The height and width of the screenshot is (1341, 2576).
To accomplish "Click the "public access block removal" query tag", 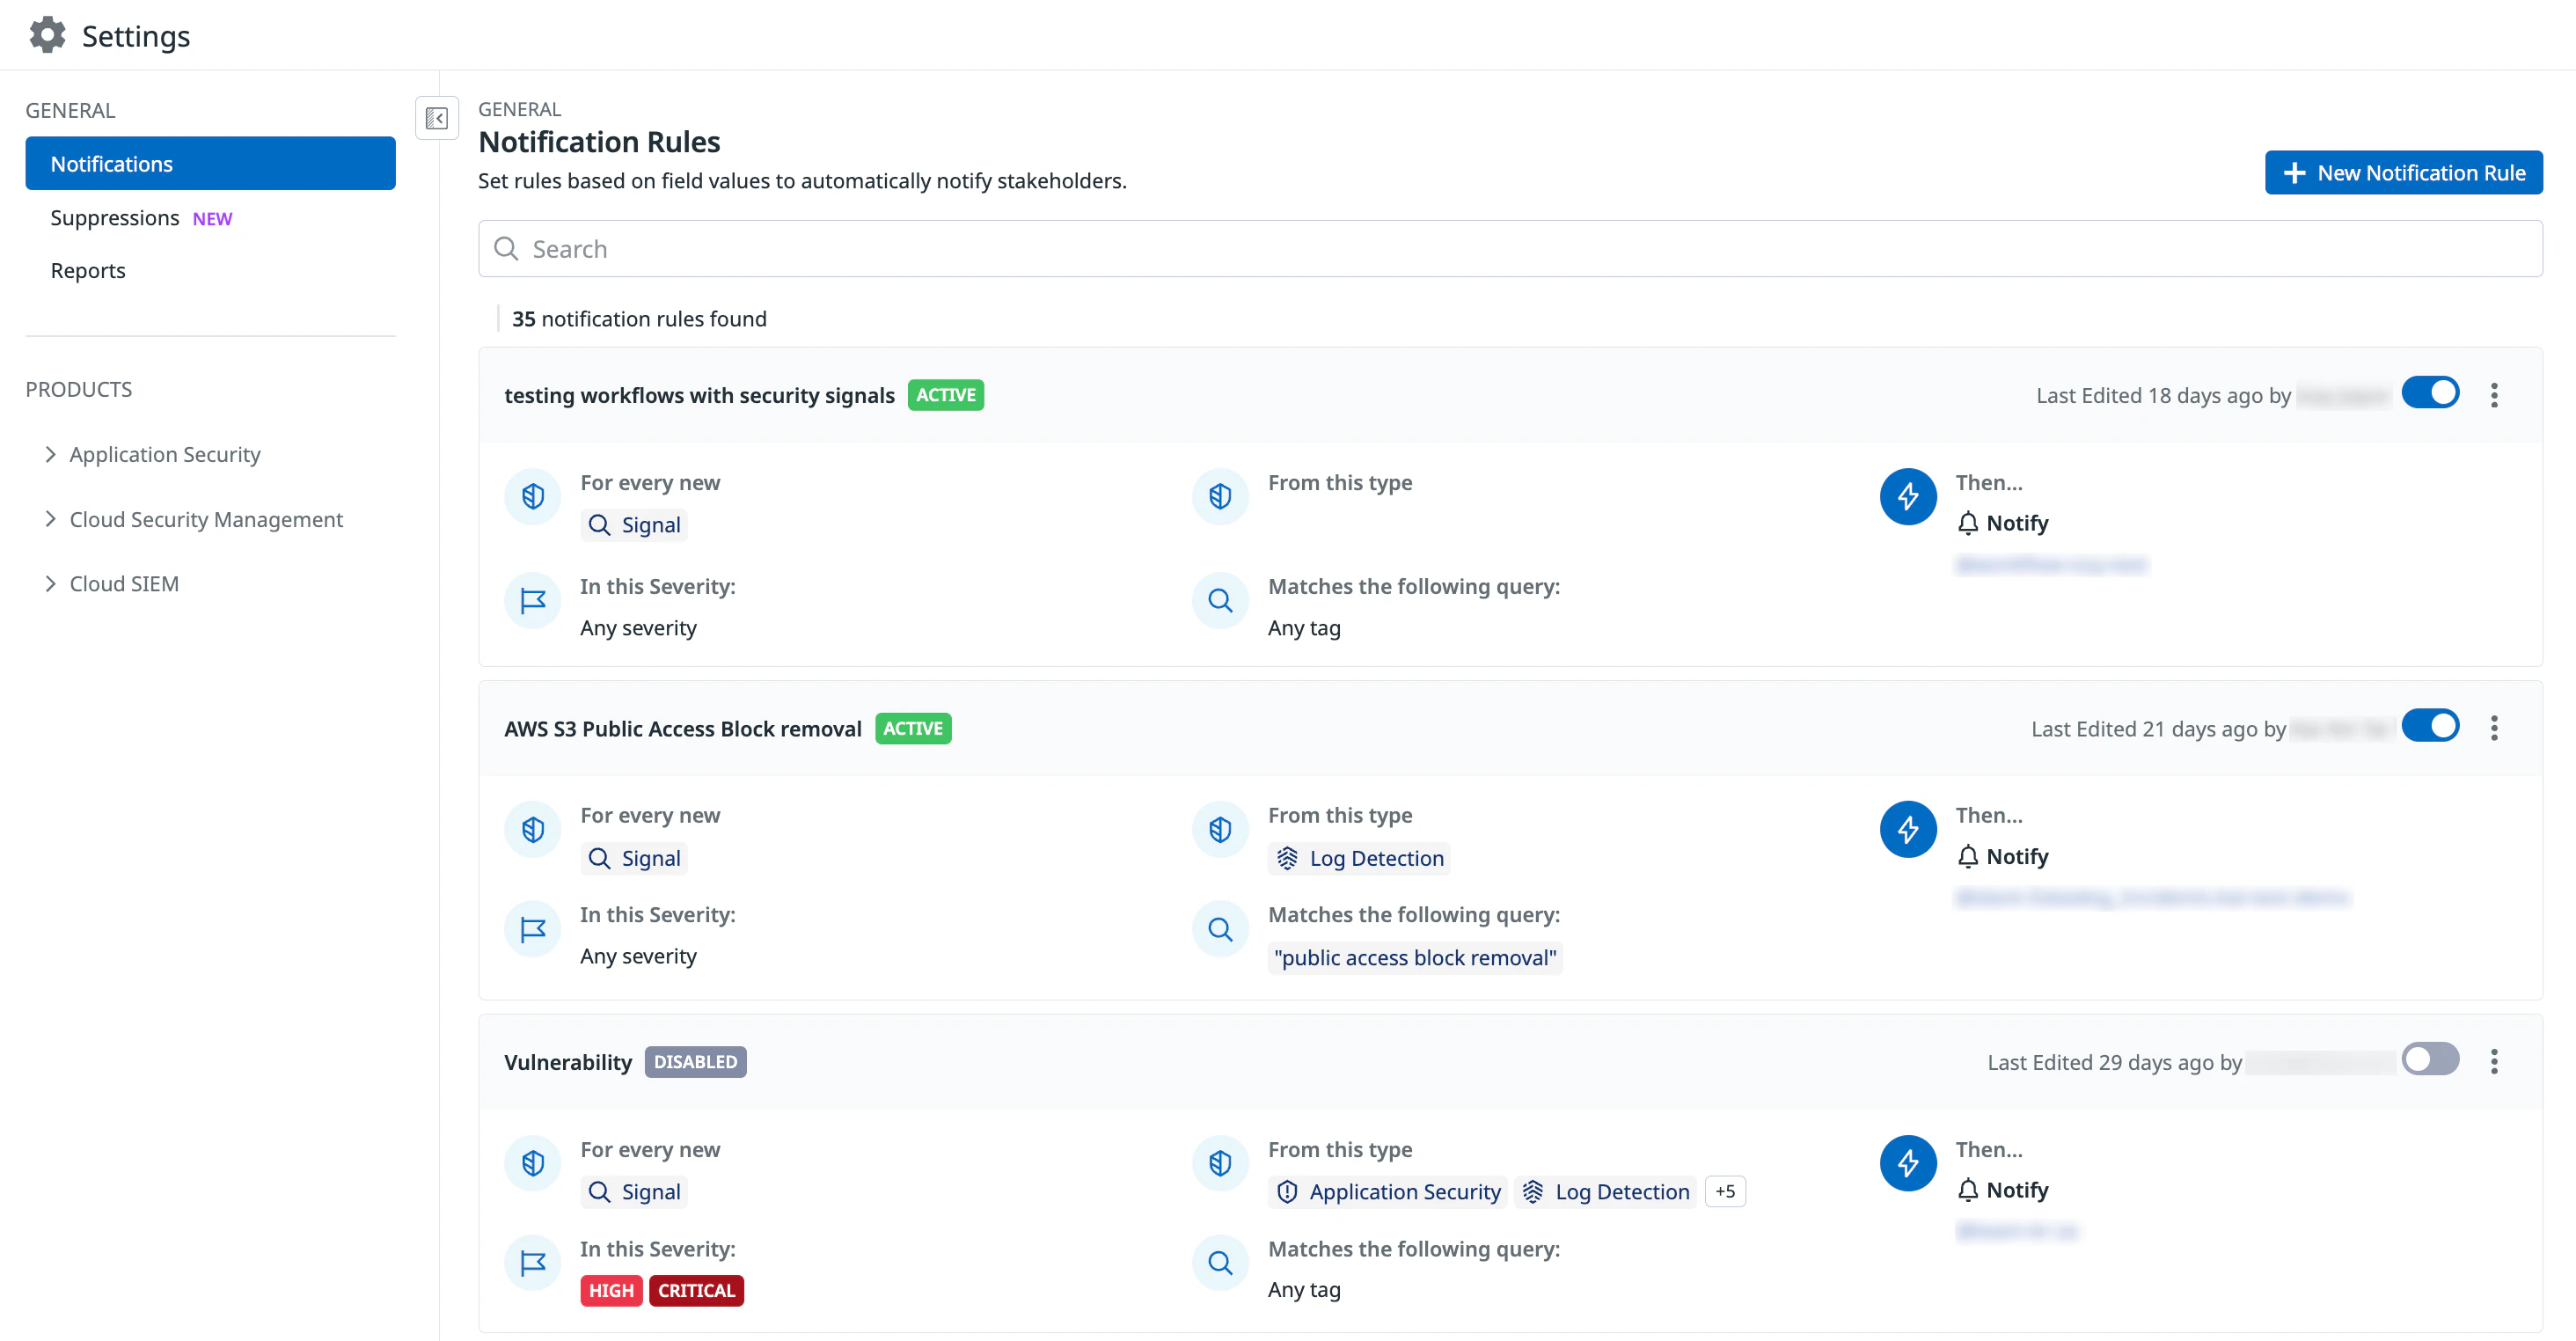I will click(x=1415, y=957).
